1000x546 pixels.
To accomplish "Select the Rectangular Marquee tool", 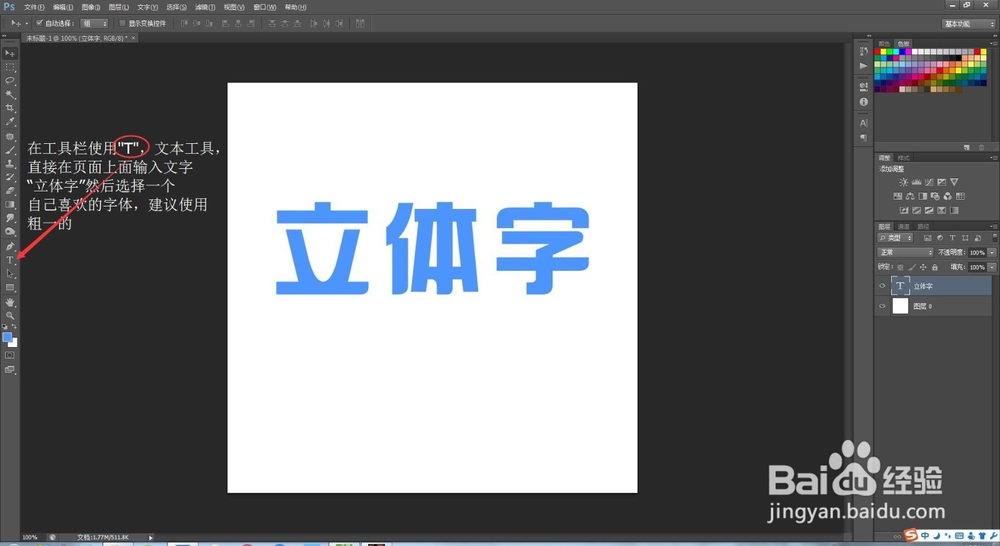I will point(10,67).
